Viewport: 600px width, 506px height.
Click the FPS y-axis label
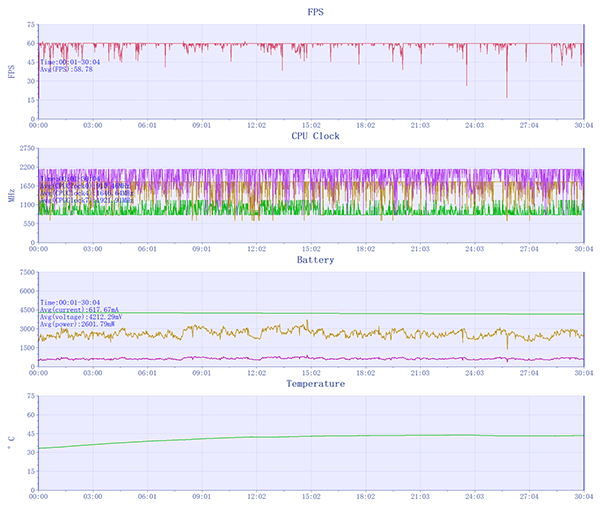(11, 71)
